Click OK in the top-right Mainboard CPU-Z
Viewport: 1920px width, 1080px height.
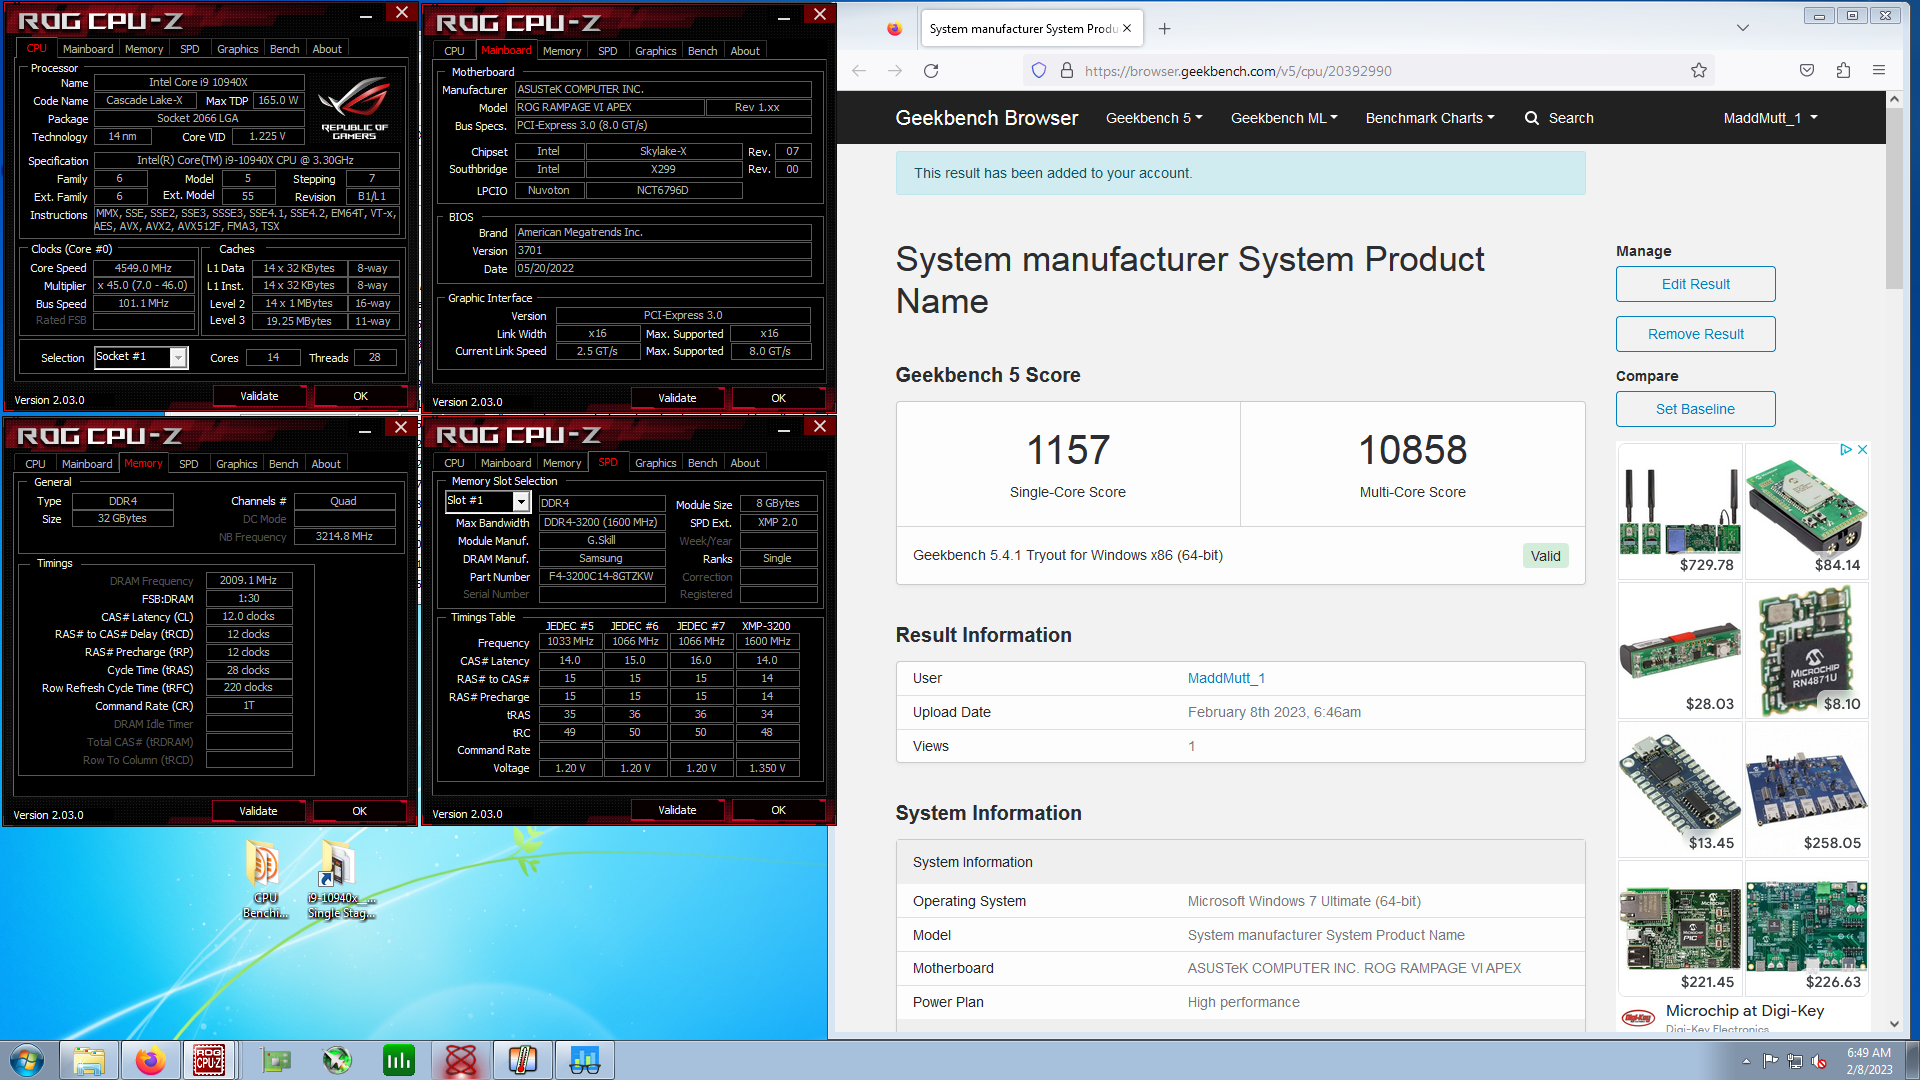[x=778, y=399]
